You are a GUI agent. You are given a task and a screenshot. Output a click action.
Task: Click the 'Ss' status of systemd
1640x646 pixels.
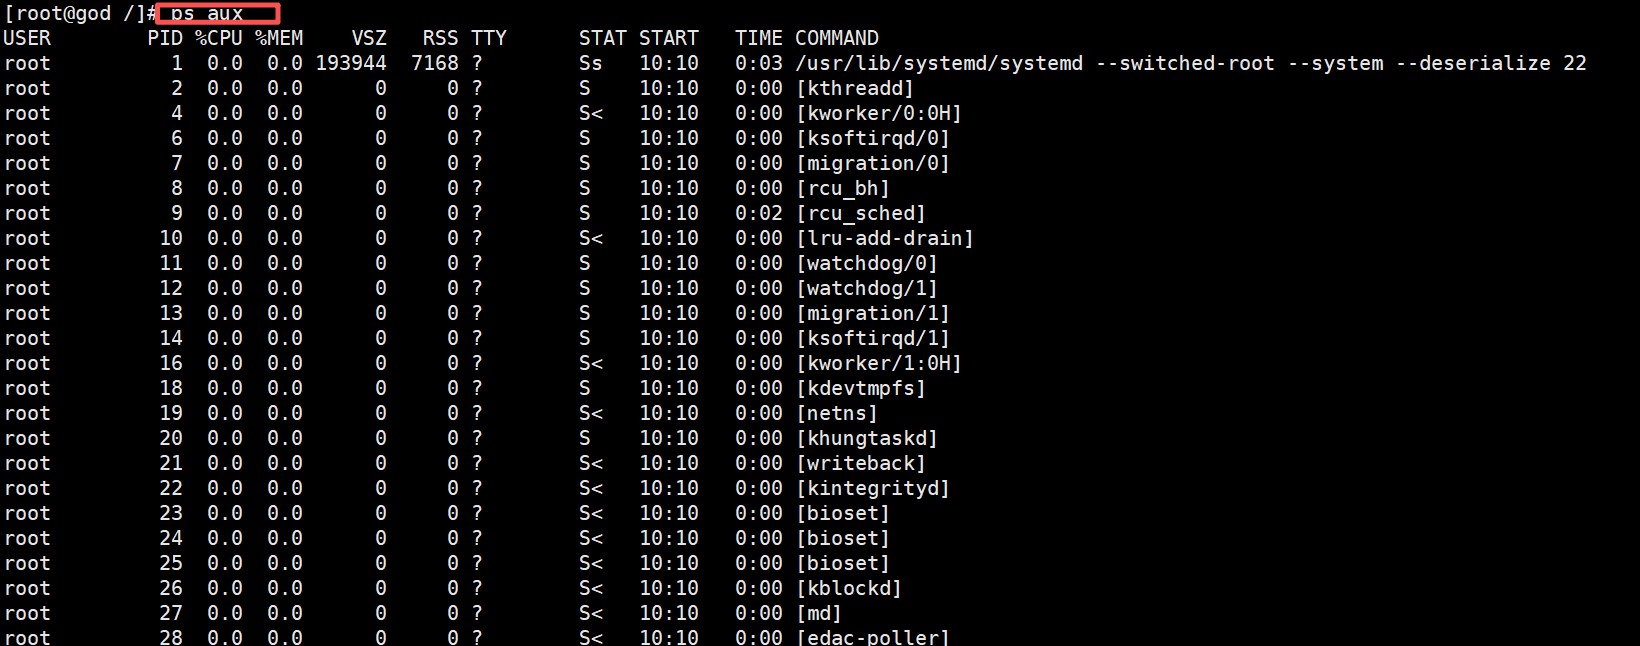(x=591, y=63)
